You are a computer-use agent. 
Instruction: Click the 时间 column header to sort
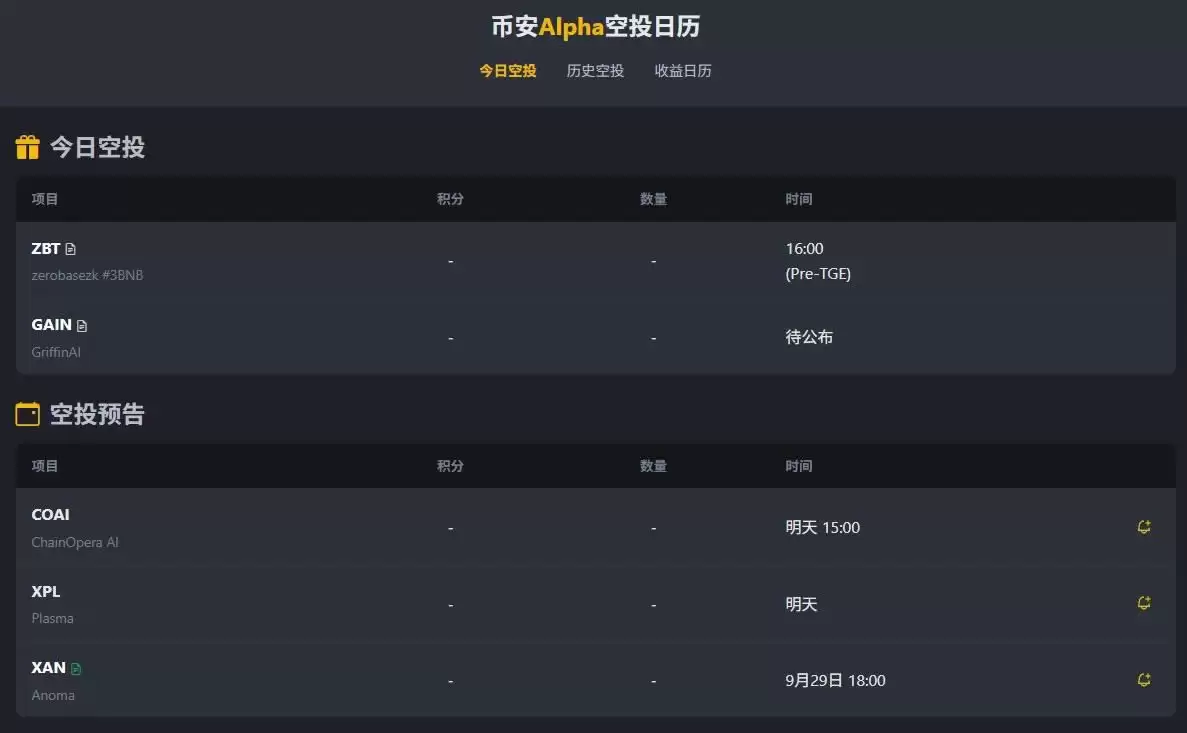(x=800, y=199)
